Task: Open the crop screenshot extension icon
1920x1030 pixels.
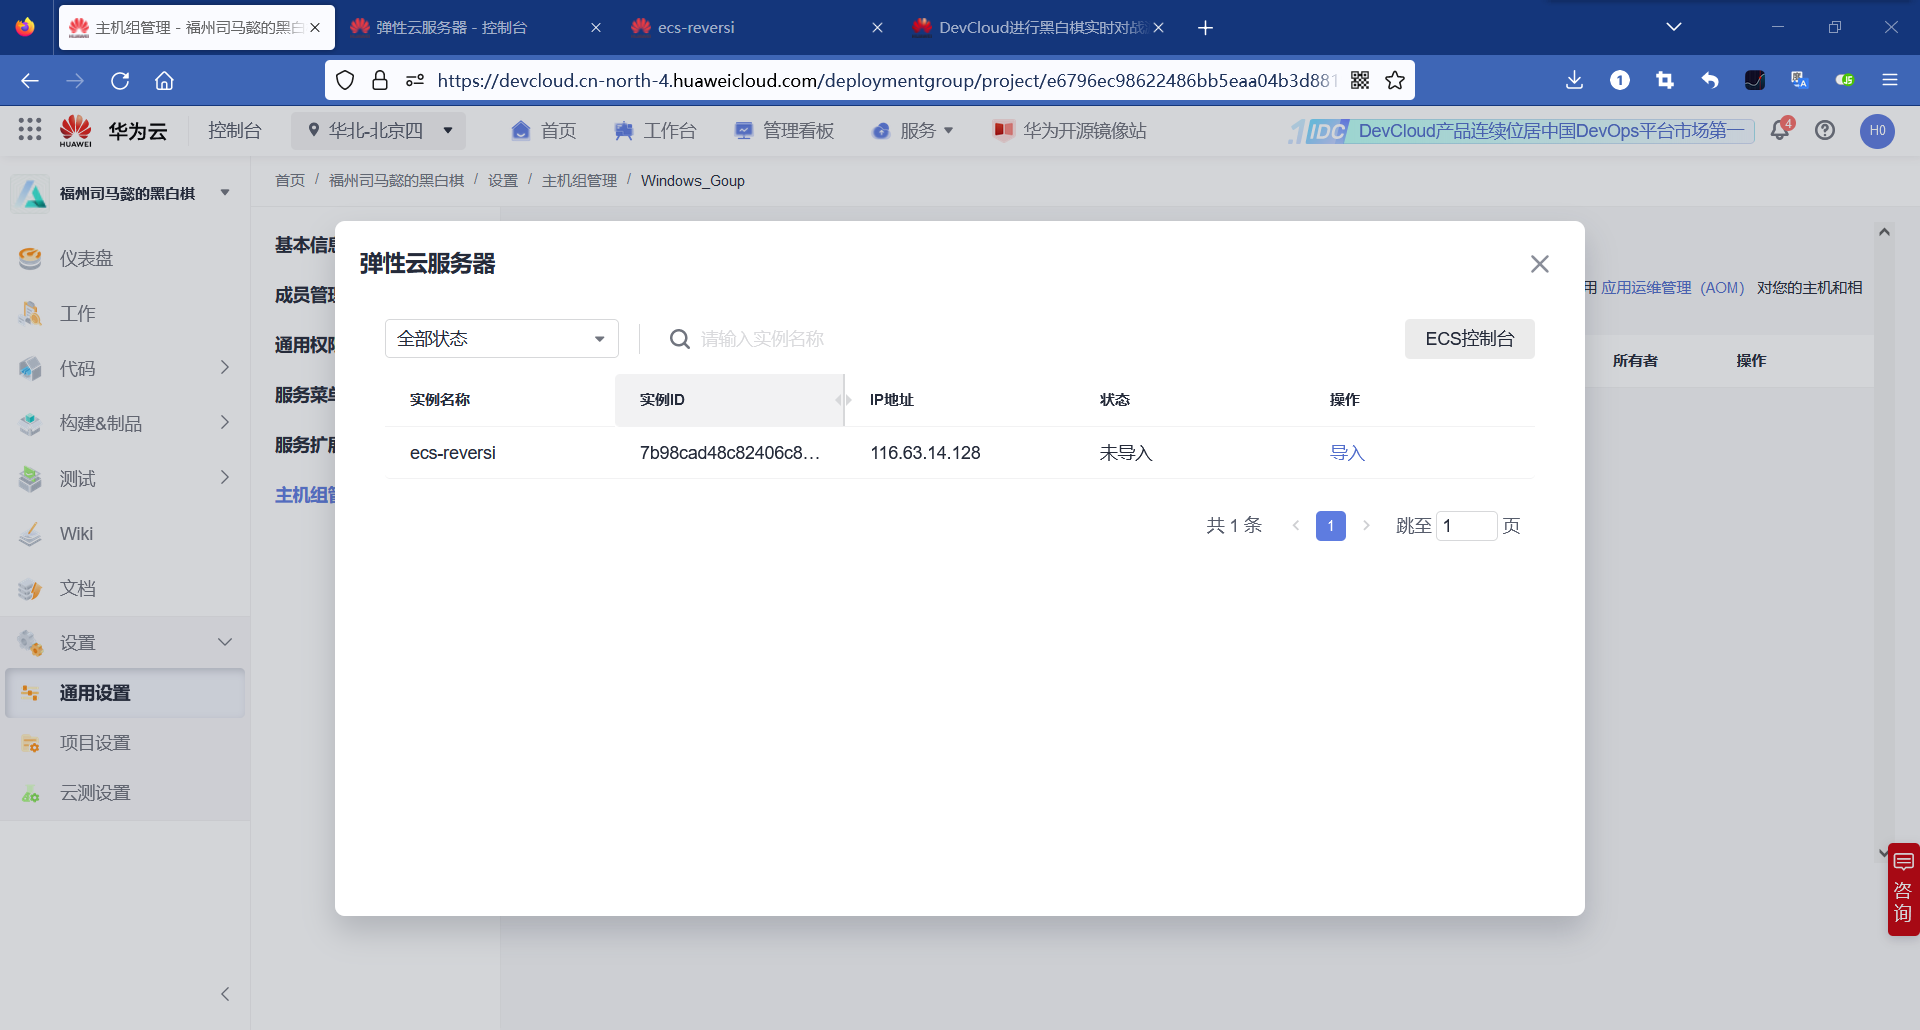Action: 1665,80
